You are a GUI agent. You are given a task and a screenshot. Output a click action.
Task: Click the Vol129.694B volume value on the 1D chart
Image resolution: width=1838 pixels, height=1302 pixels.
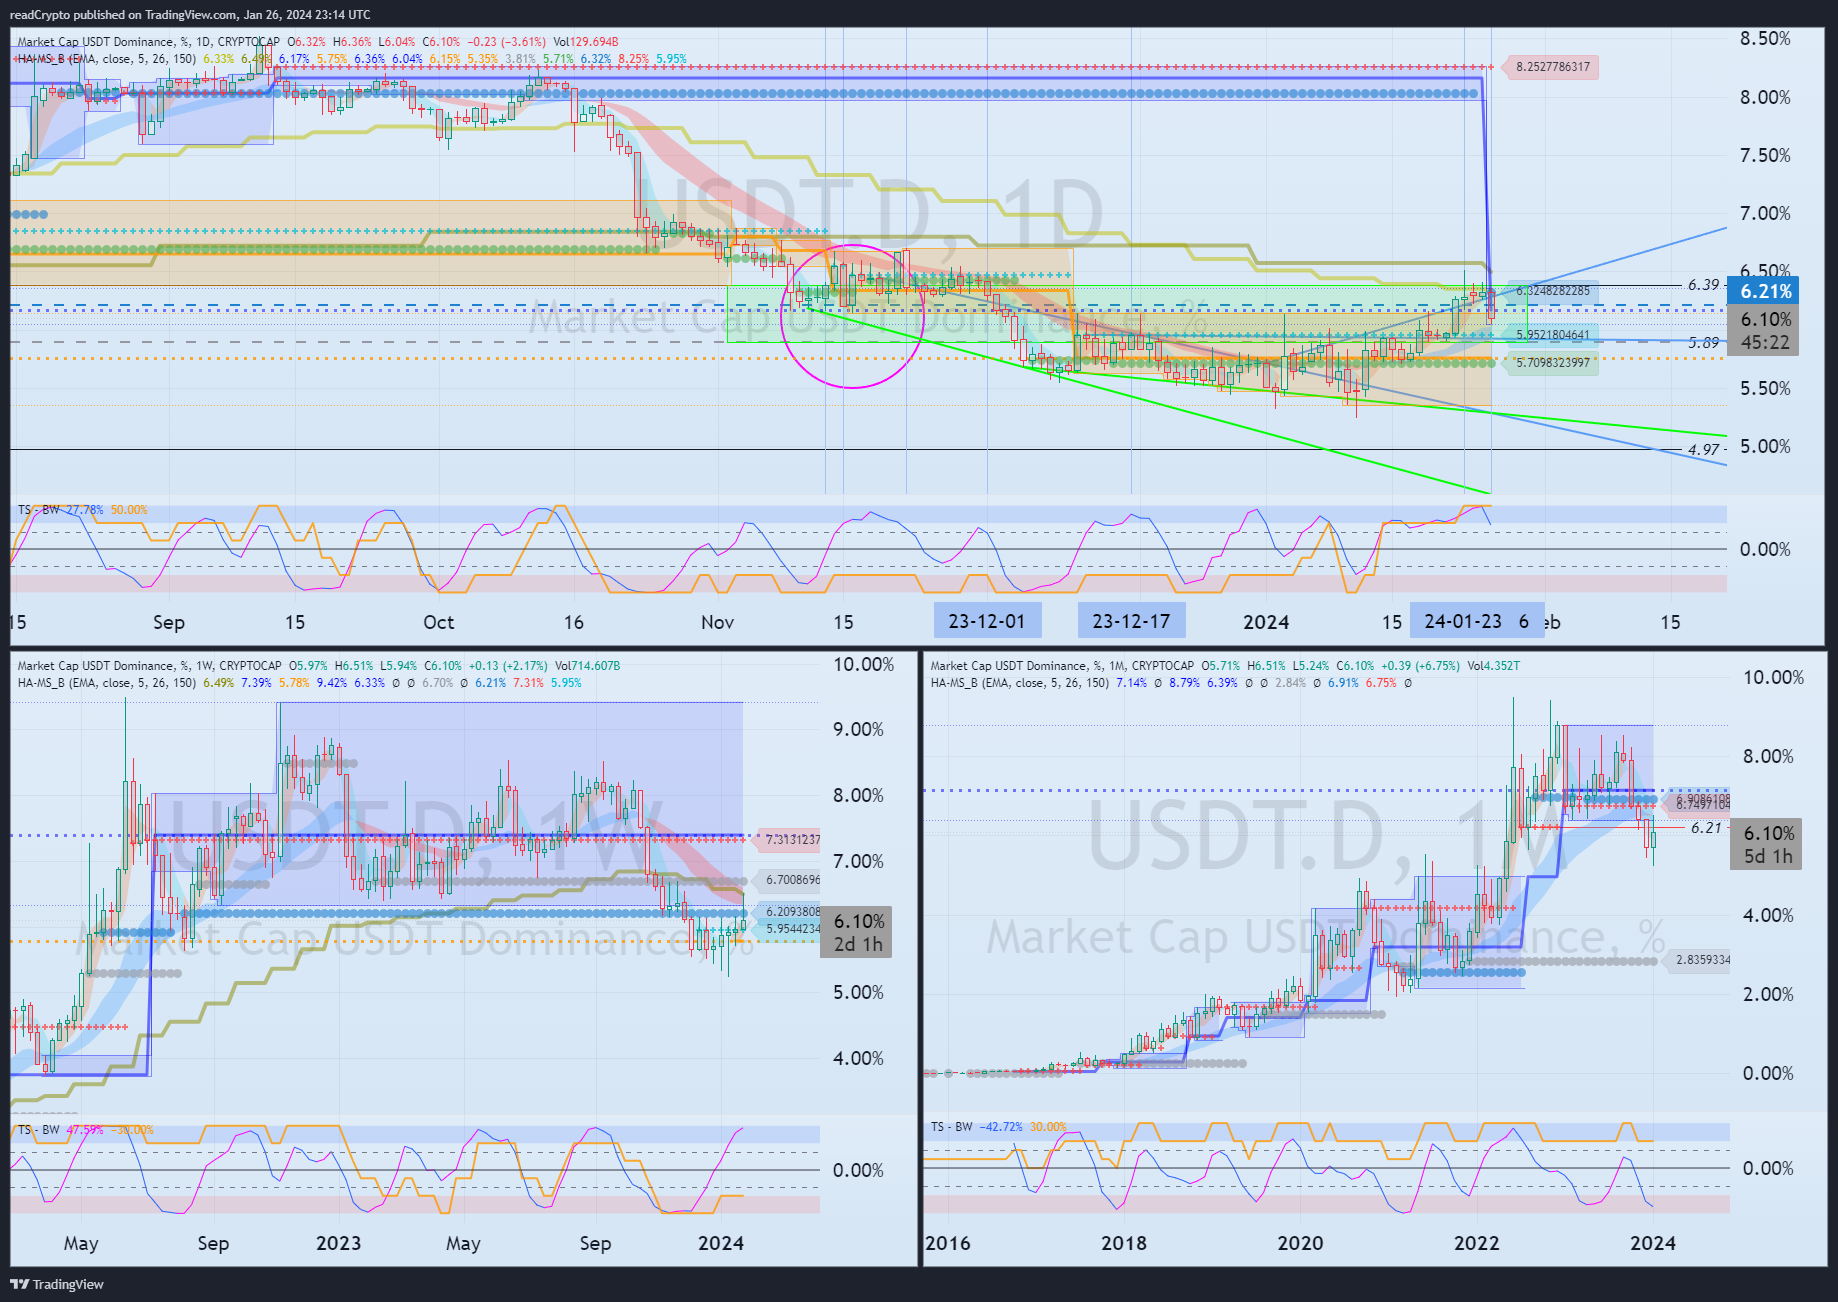pyautogui.click(x=586, y=42)
